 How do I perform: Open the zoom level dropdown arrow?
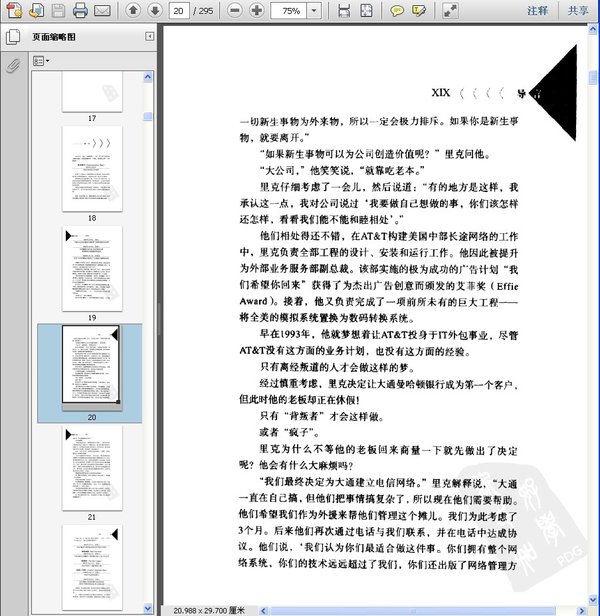point(314,11)
